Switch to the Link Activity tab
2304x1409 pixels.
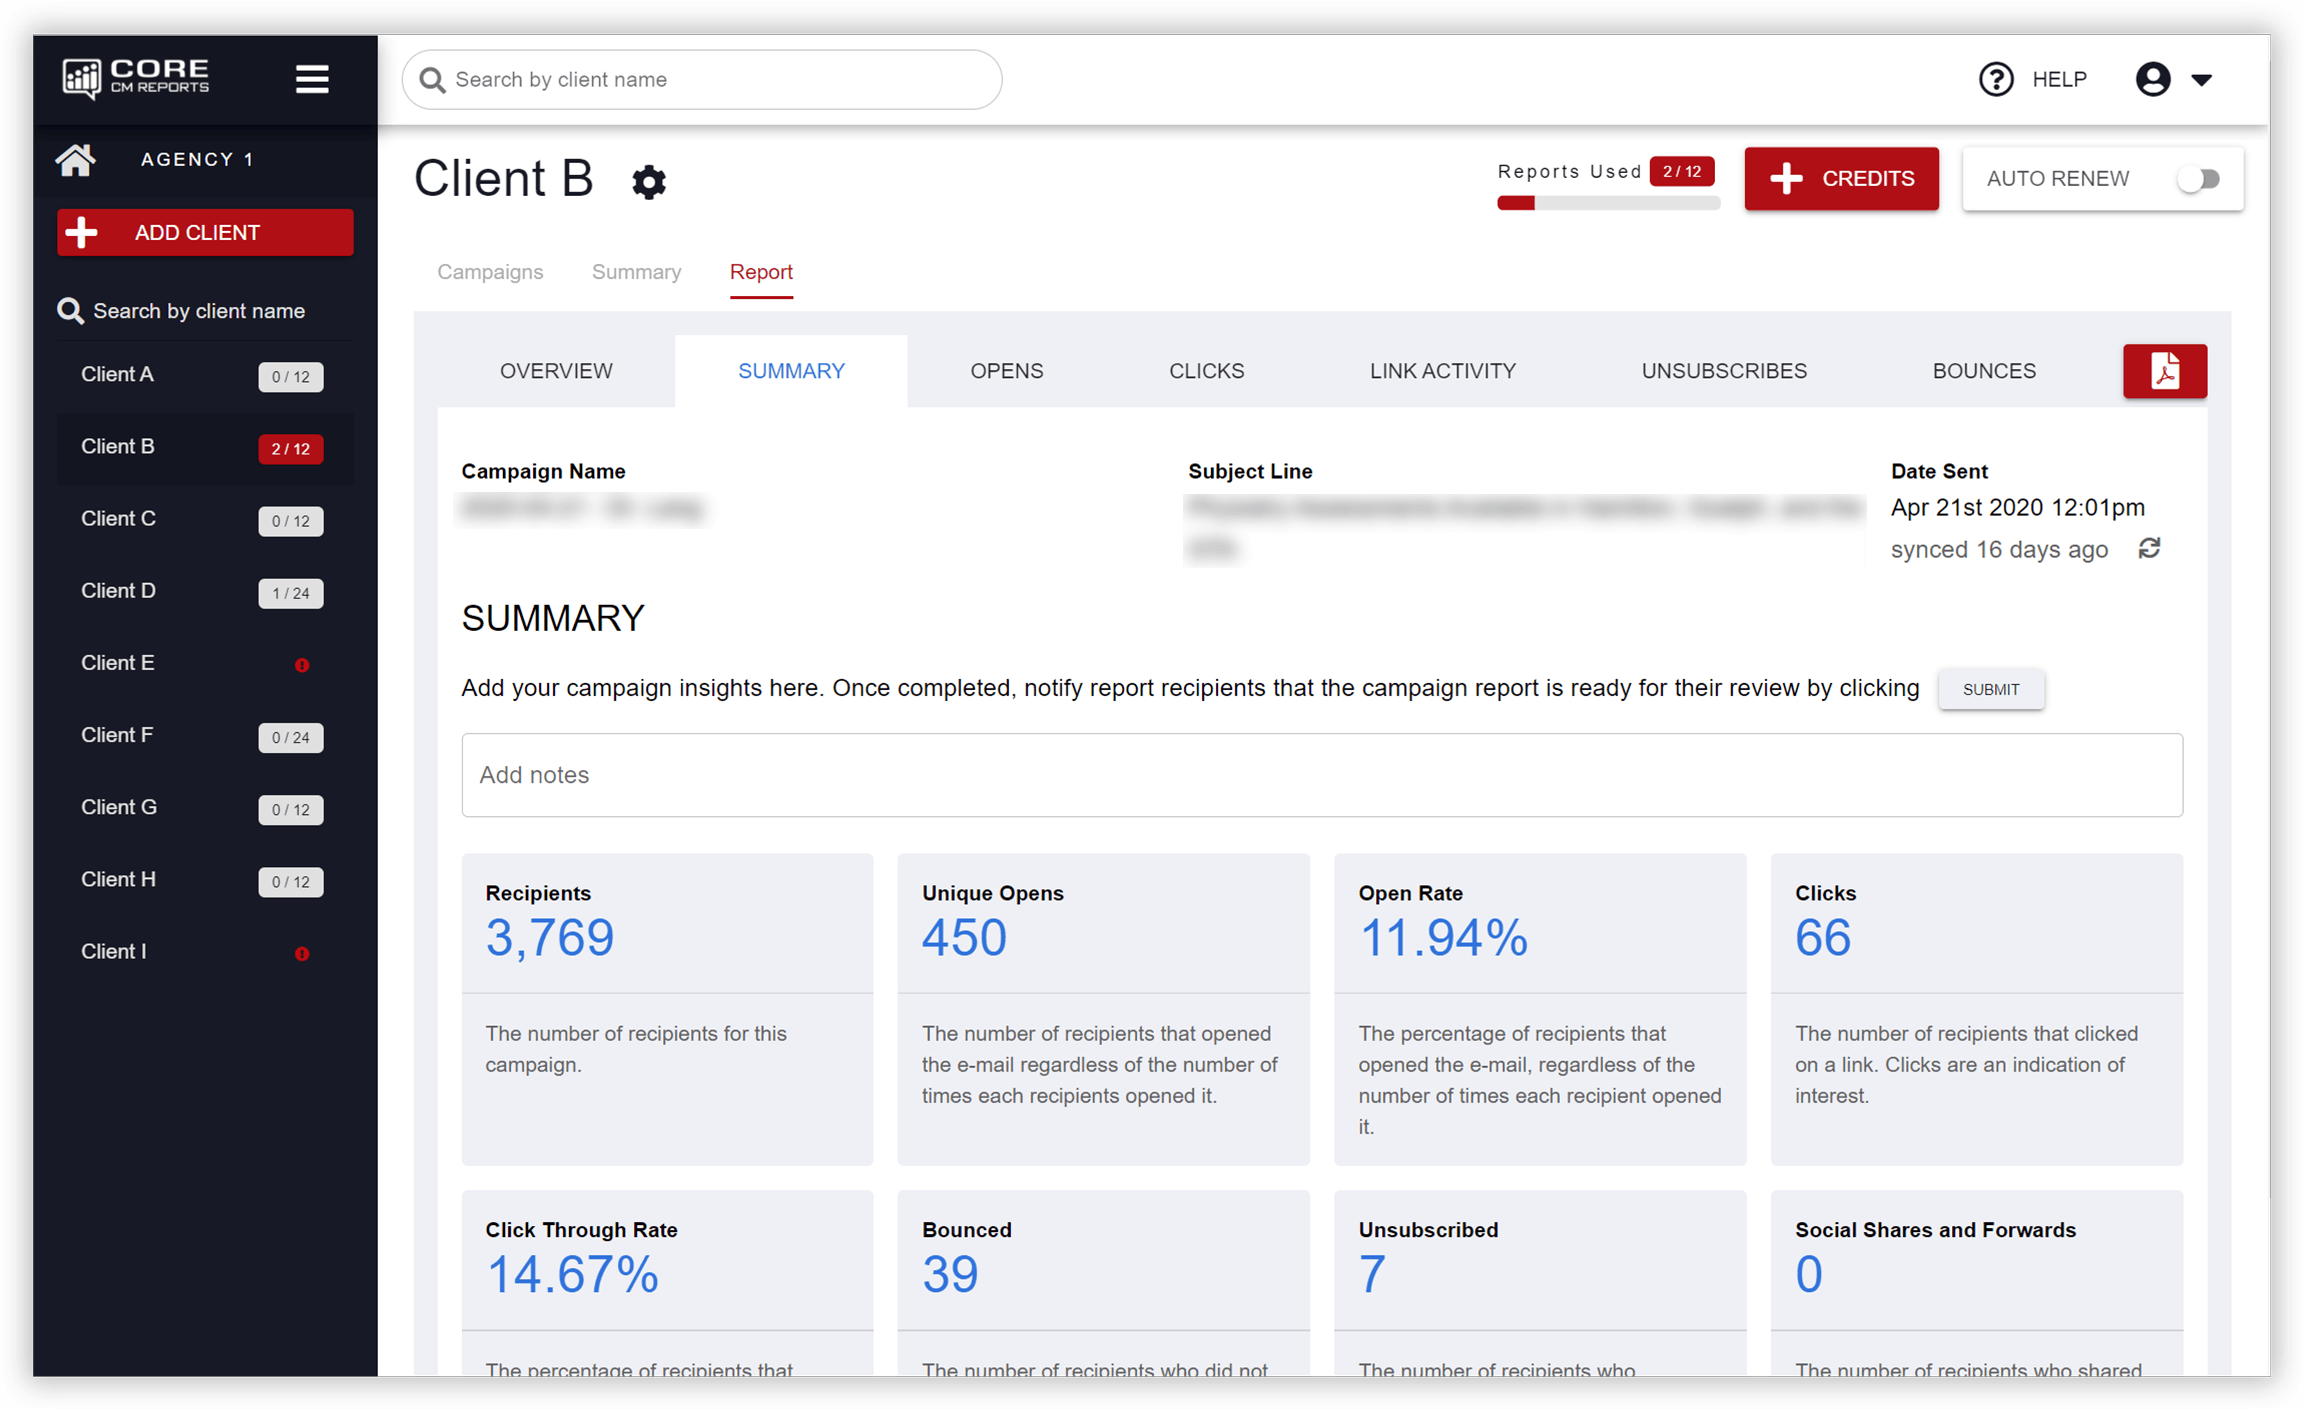1442,371
